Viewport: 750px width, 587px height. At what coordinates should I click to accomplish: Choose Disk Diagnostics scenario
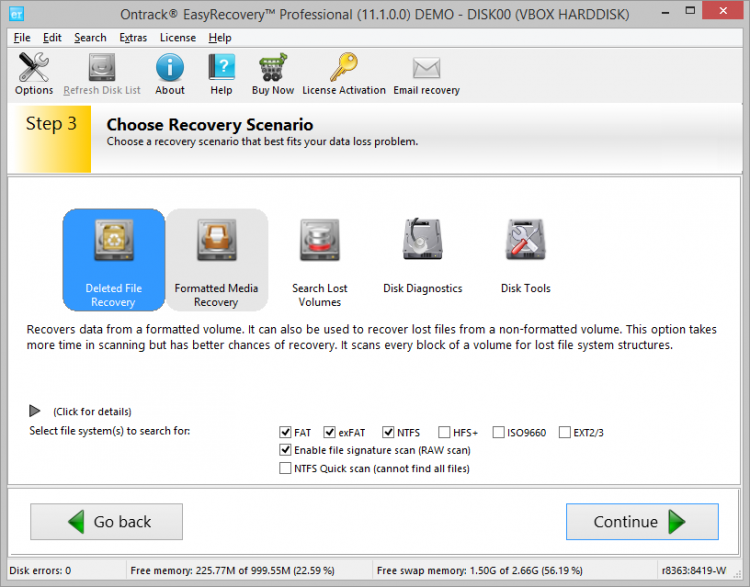pos(422,256)
